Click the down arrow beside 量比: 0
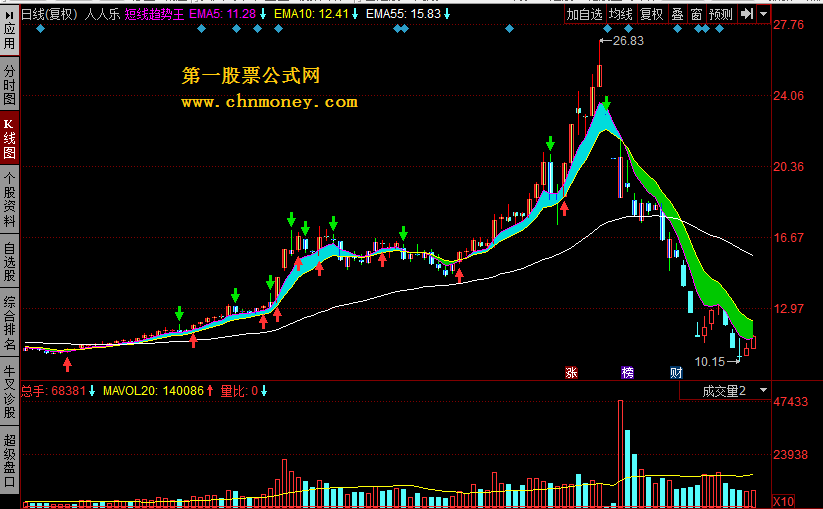The width and height of the screenshot is (823, 509). pos(264,391)
